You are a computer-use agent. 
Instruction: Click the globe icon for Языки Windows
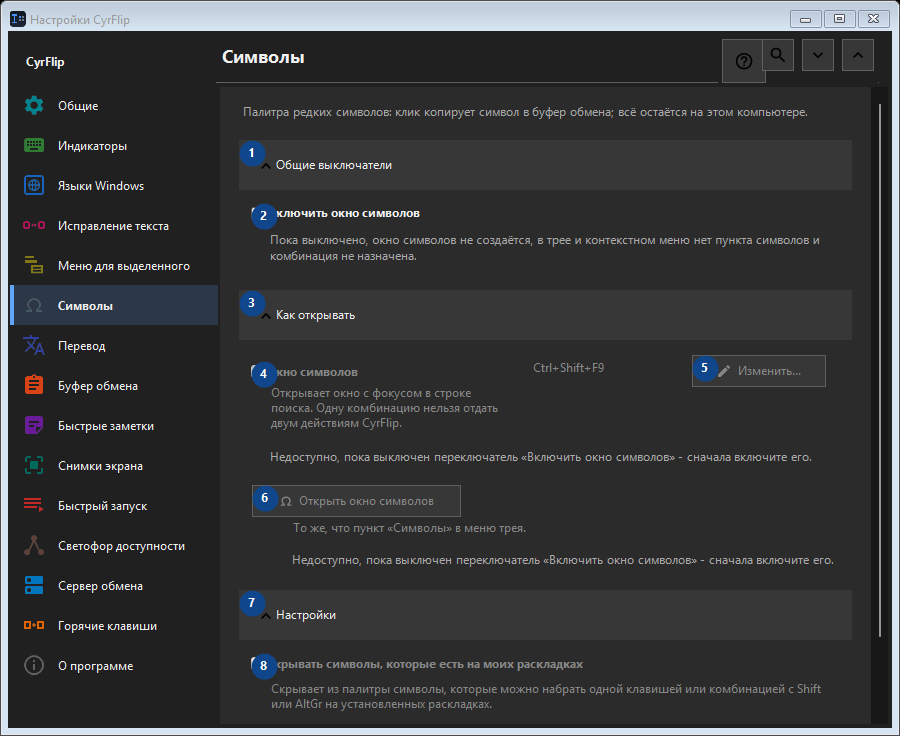(x=34, y=185)
